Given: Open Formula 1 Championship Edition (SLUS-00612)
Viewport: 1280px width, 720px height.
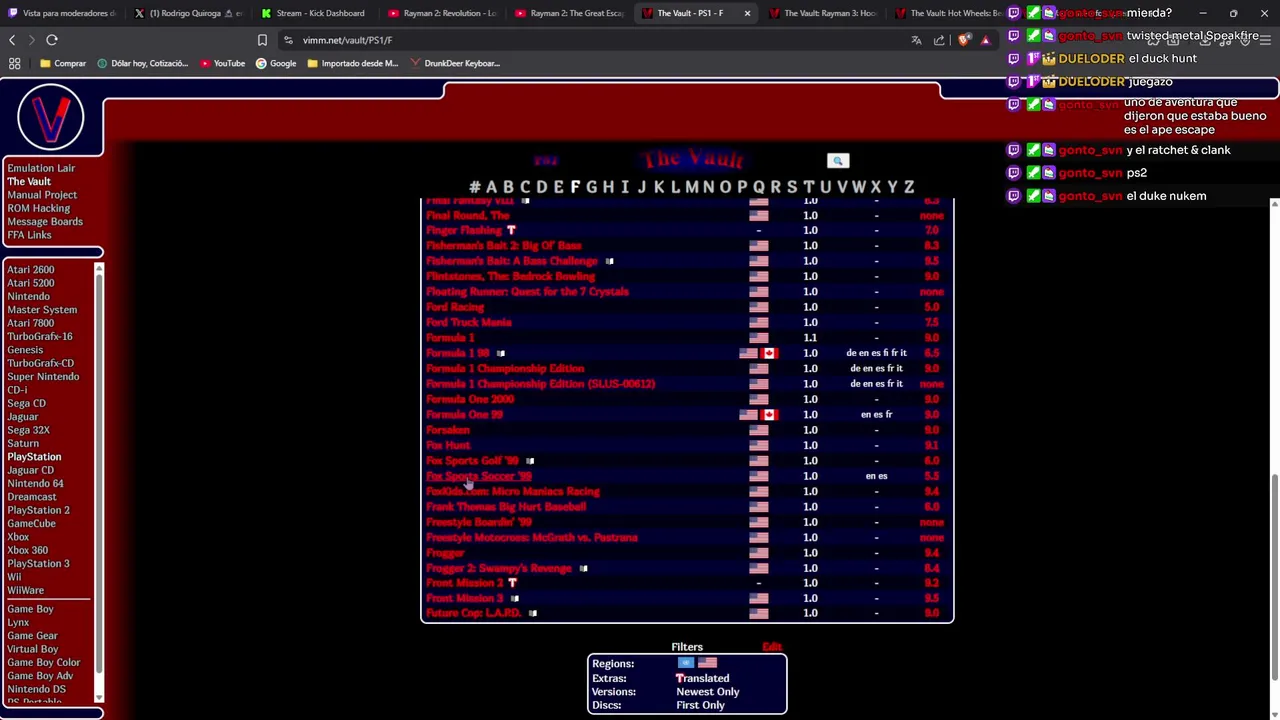Looking at the screenshot, I should click(541, 384).
